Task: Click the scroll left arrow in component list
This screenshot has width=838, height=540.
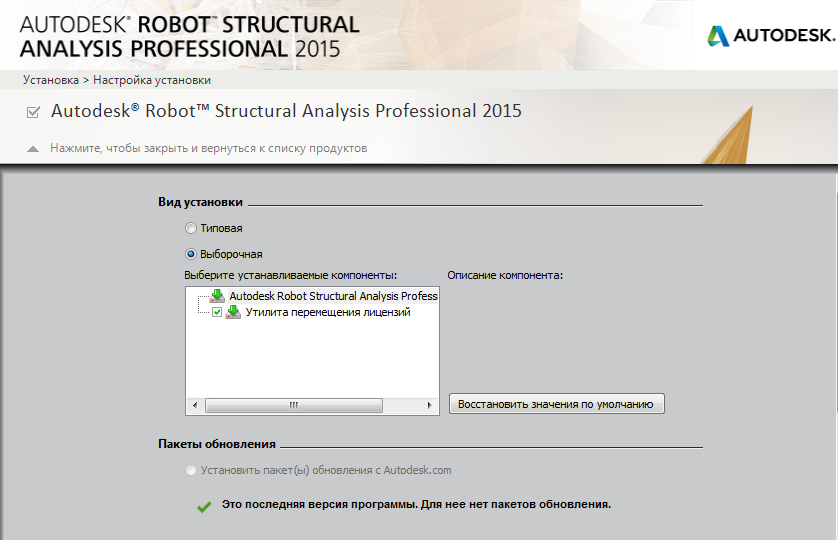Action: coord(193,405)
